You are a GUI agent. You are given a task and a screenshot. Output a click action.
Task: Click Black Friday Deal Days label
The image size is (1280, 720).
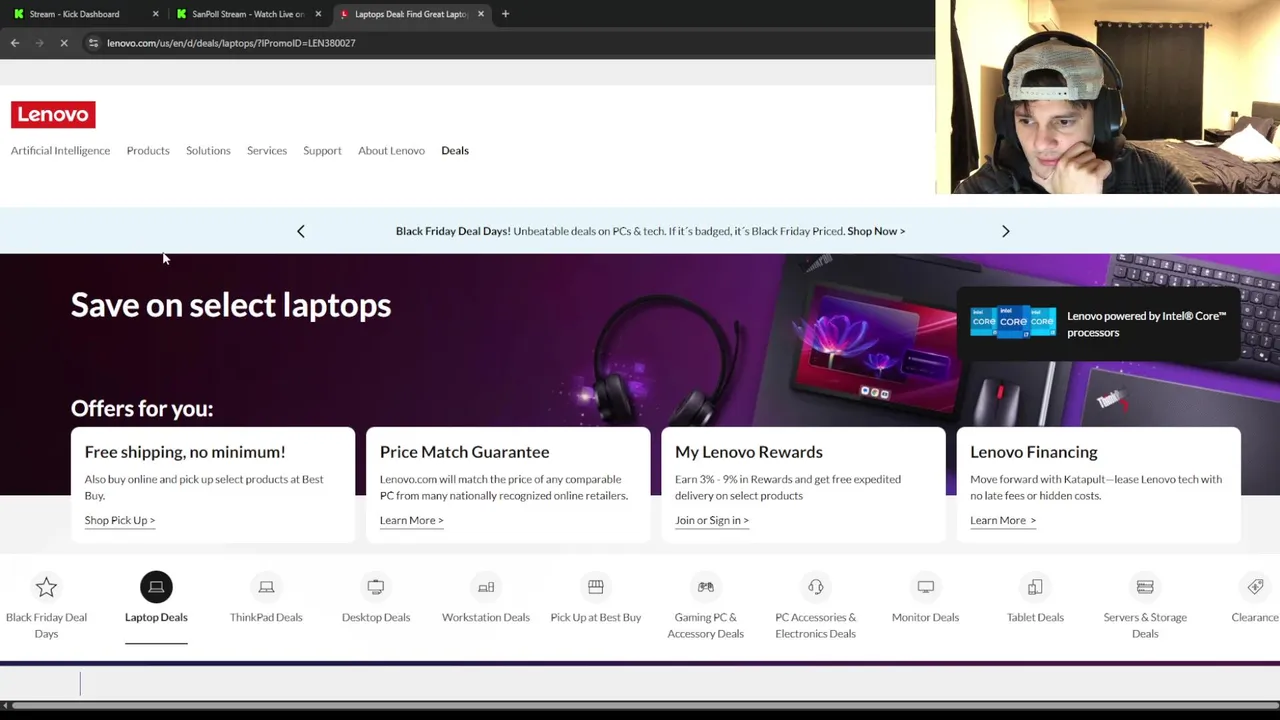pos(46,625)
